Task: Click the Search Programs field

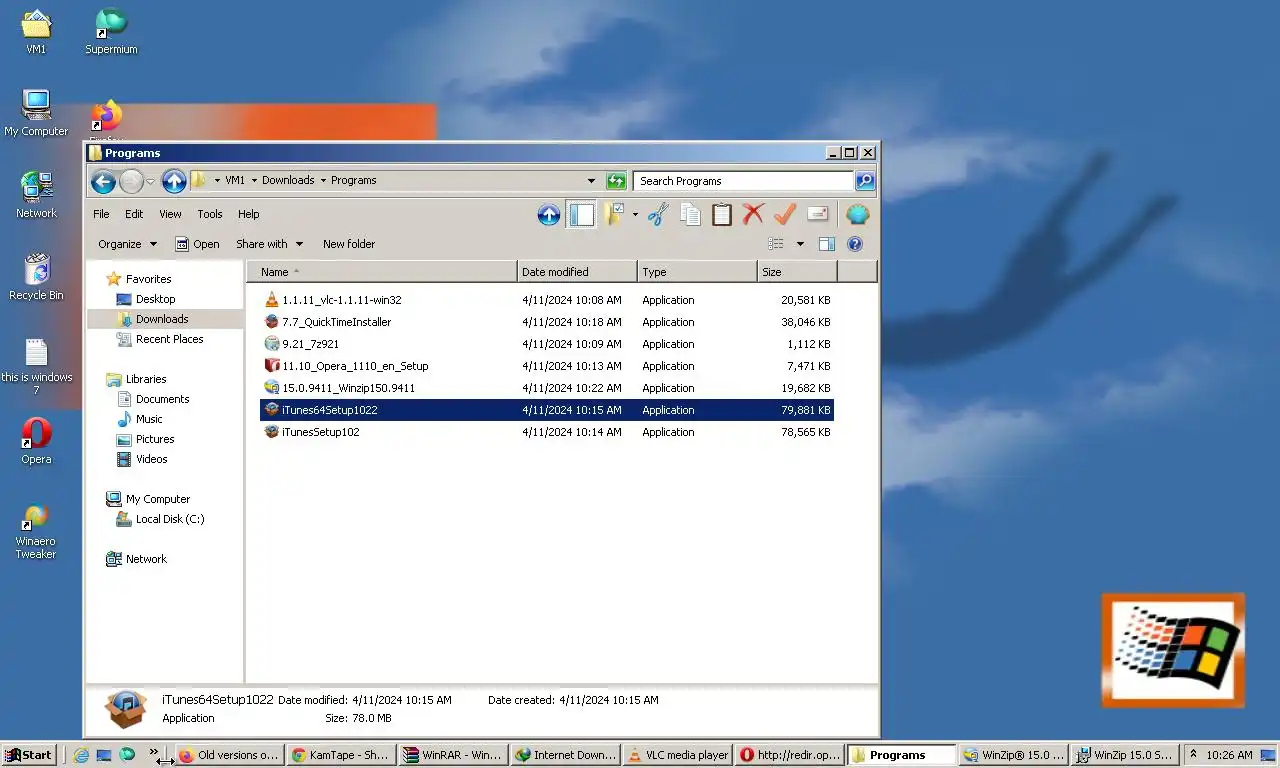Action: tap(743, 181)
